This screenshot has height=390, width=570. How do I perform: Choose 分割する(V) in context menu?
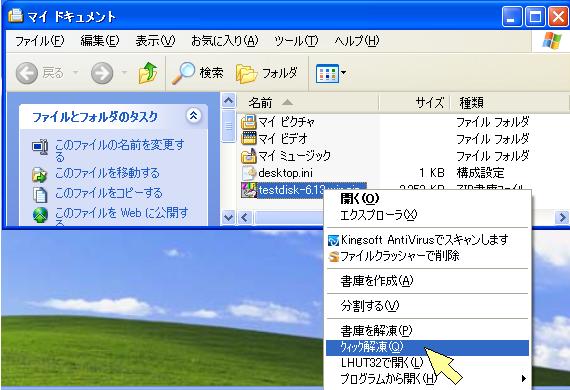pos(428,306)
